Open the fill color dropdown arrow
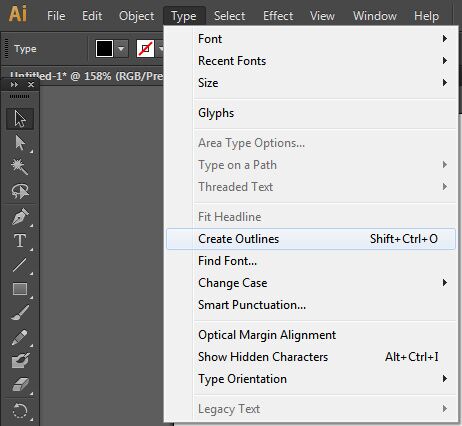The height and width of the screenshot is (426, 462). click(x=121, y=49)
